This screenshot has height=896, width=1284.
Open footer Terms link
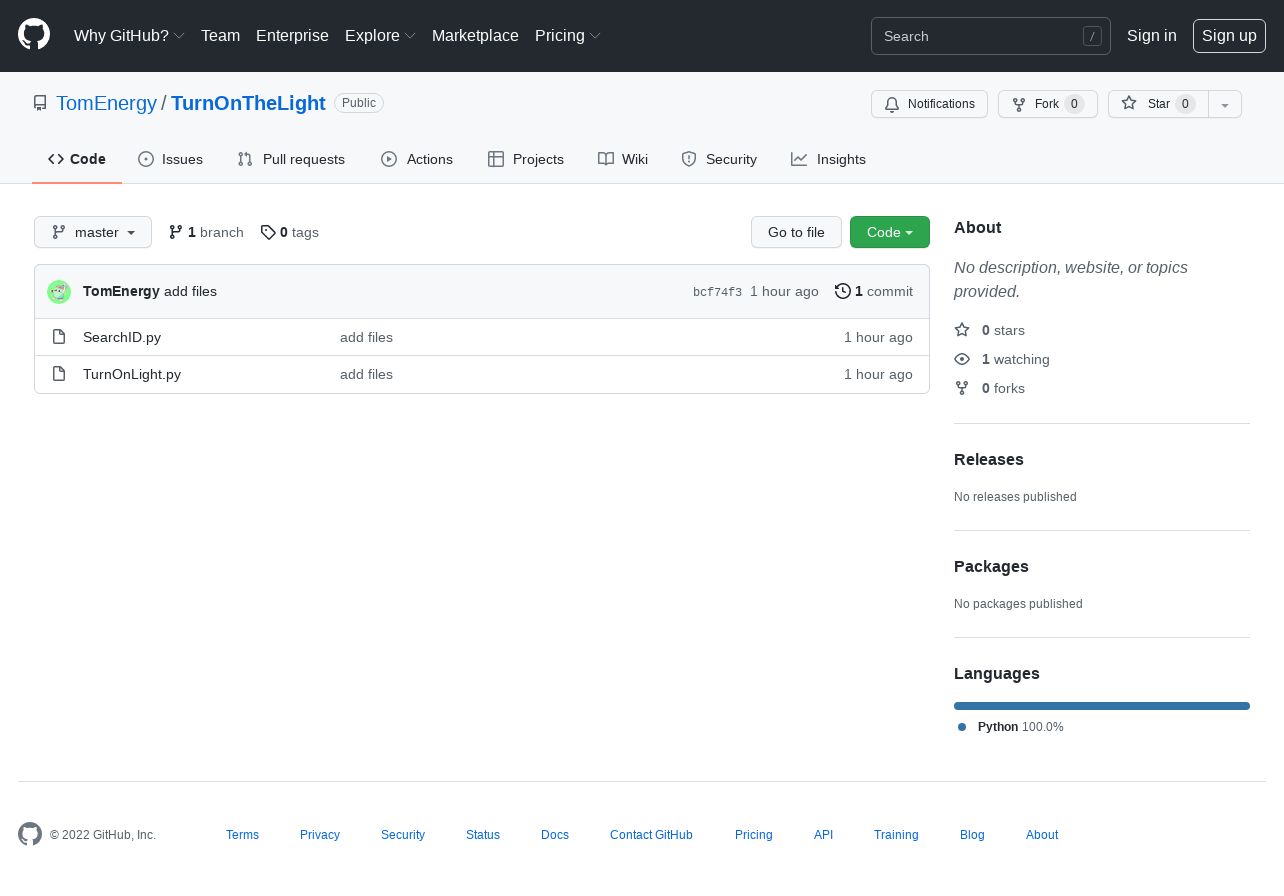[242, 834]
